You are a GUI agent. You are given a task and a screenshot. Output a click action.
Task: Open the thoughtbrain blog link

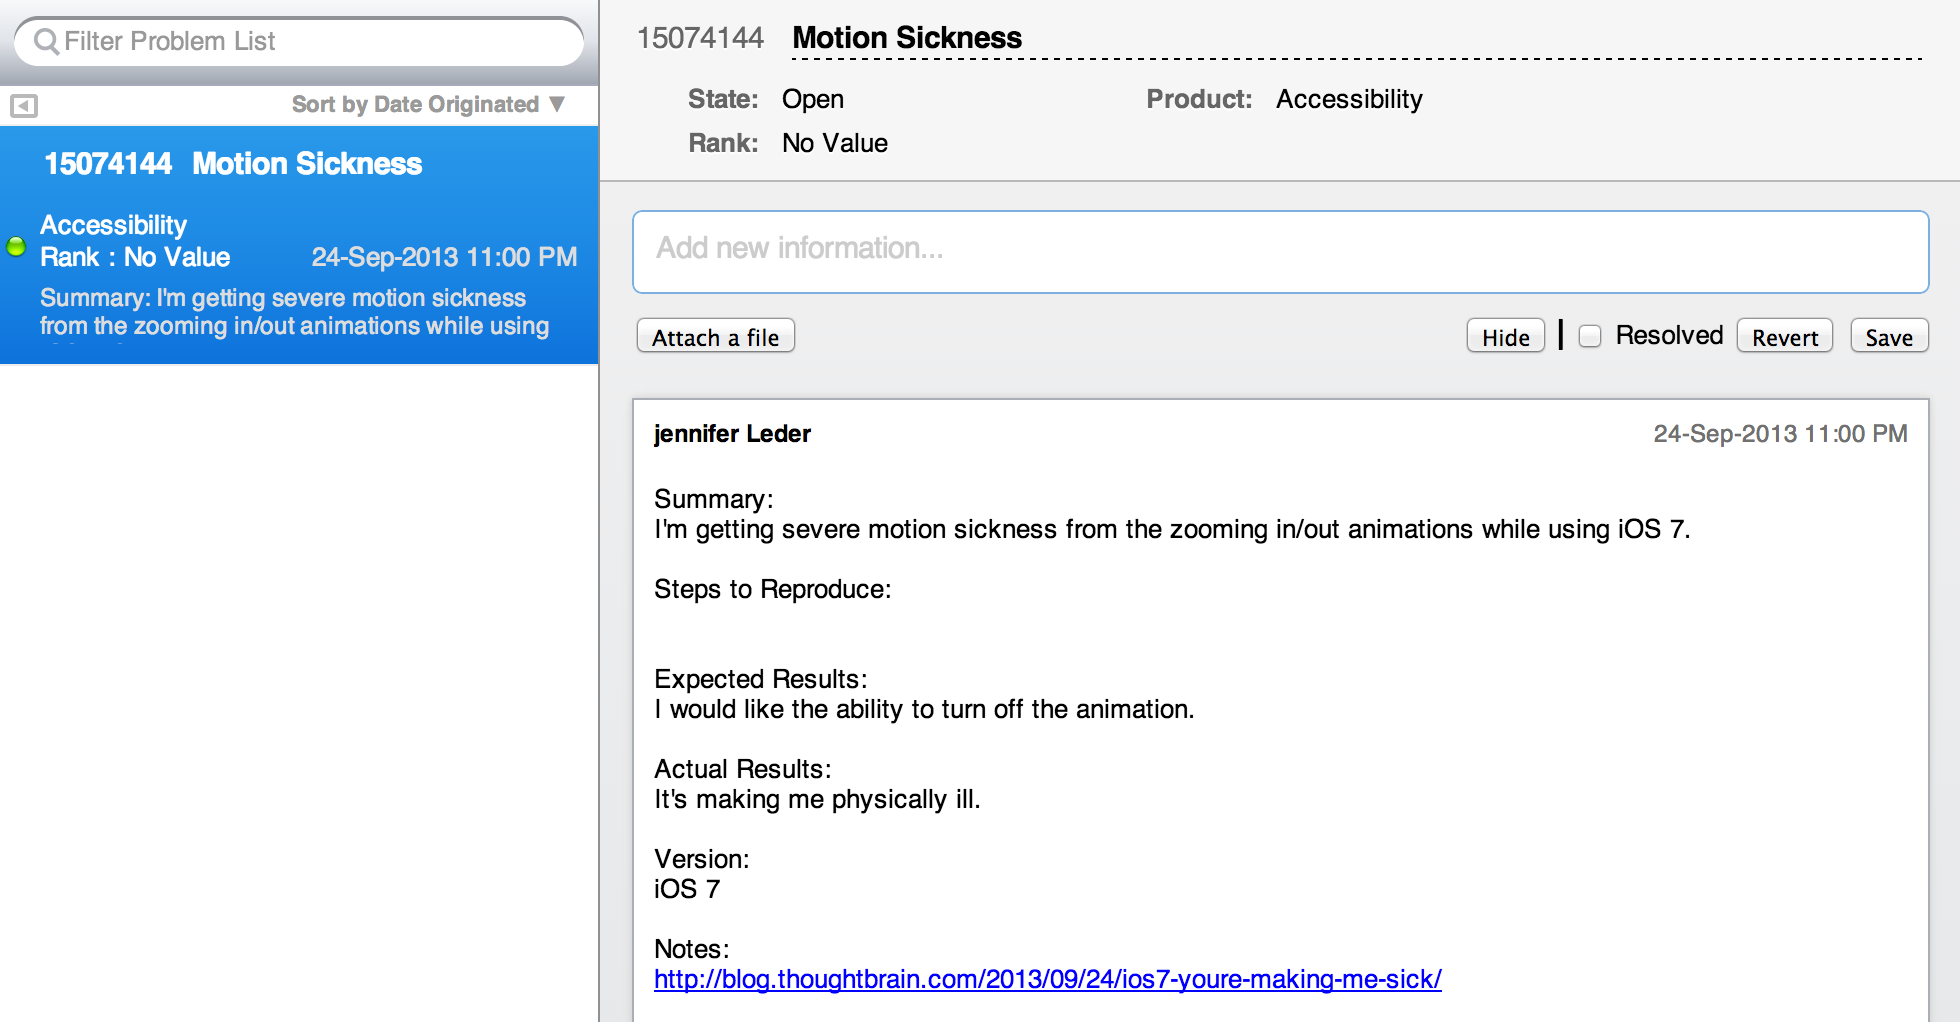(1048, 979)
